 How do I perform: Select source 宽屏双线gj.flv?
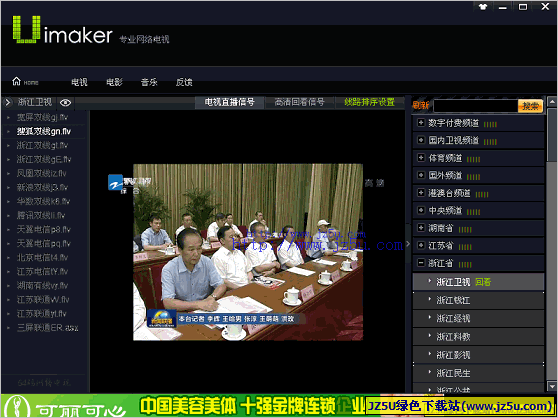(x=43, y=117)
